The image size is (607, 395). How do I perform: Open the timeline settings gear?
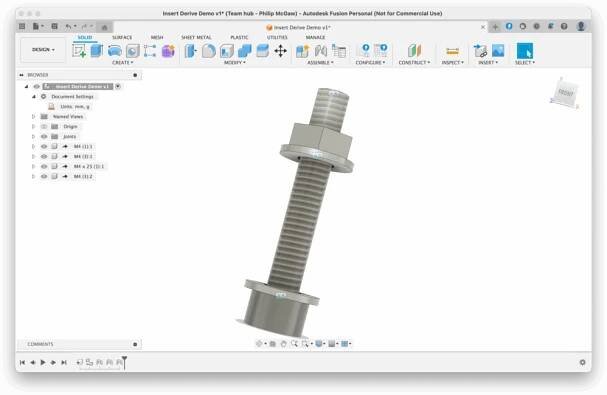582,362
